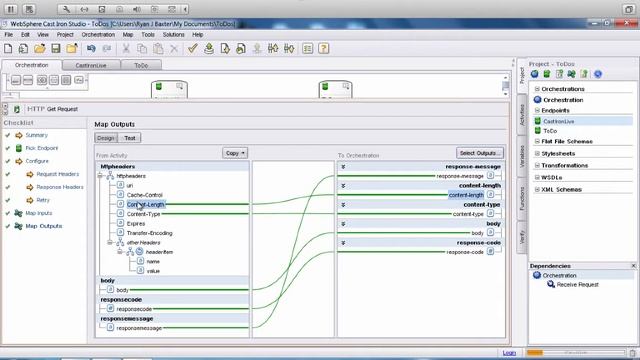The width and height of the screenshot is (640, 360).
Task: Click the Undo toolbar icon
Action: coord(91,49)
